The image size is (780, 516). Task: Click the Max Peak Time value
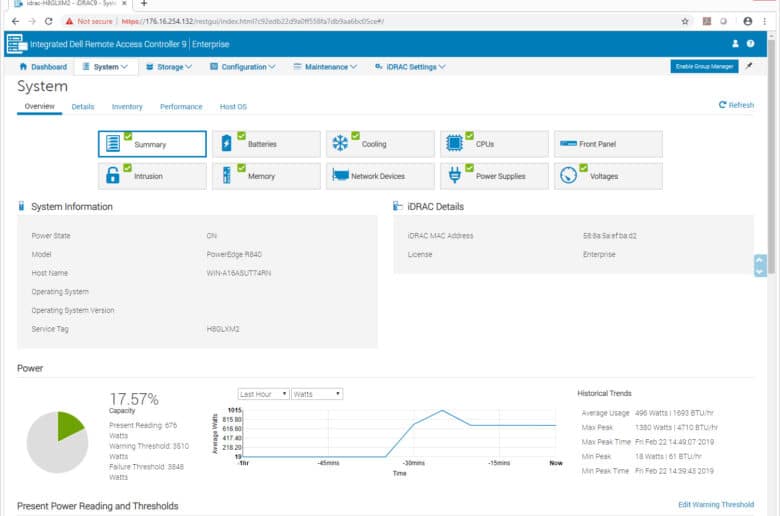[674, 442]
